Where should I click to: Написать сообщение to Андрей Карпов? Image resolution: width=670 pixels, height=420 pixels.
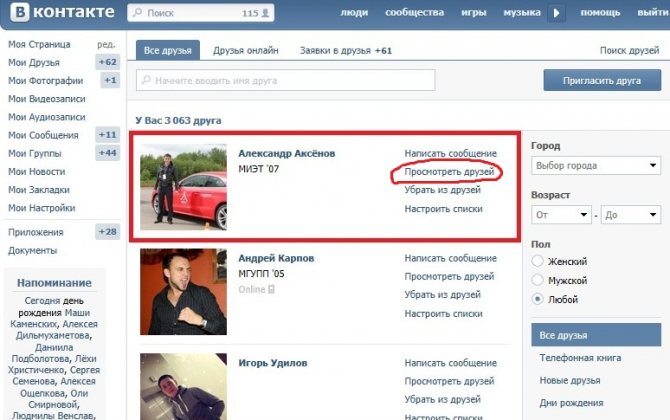point(450,258)
